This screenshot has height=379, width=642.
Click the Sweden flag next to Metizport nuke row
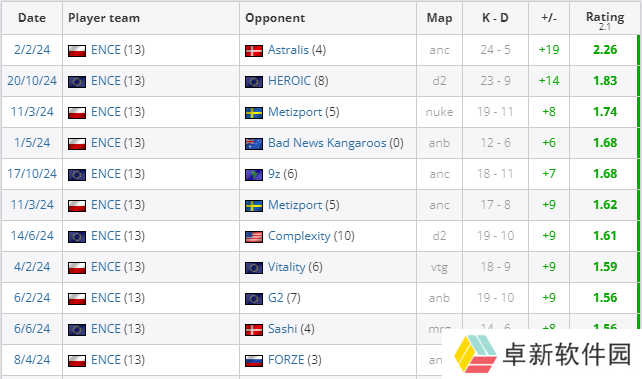(x=254, y=113)
